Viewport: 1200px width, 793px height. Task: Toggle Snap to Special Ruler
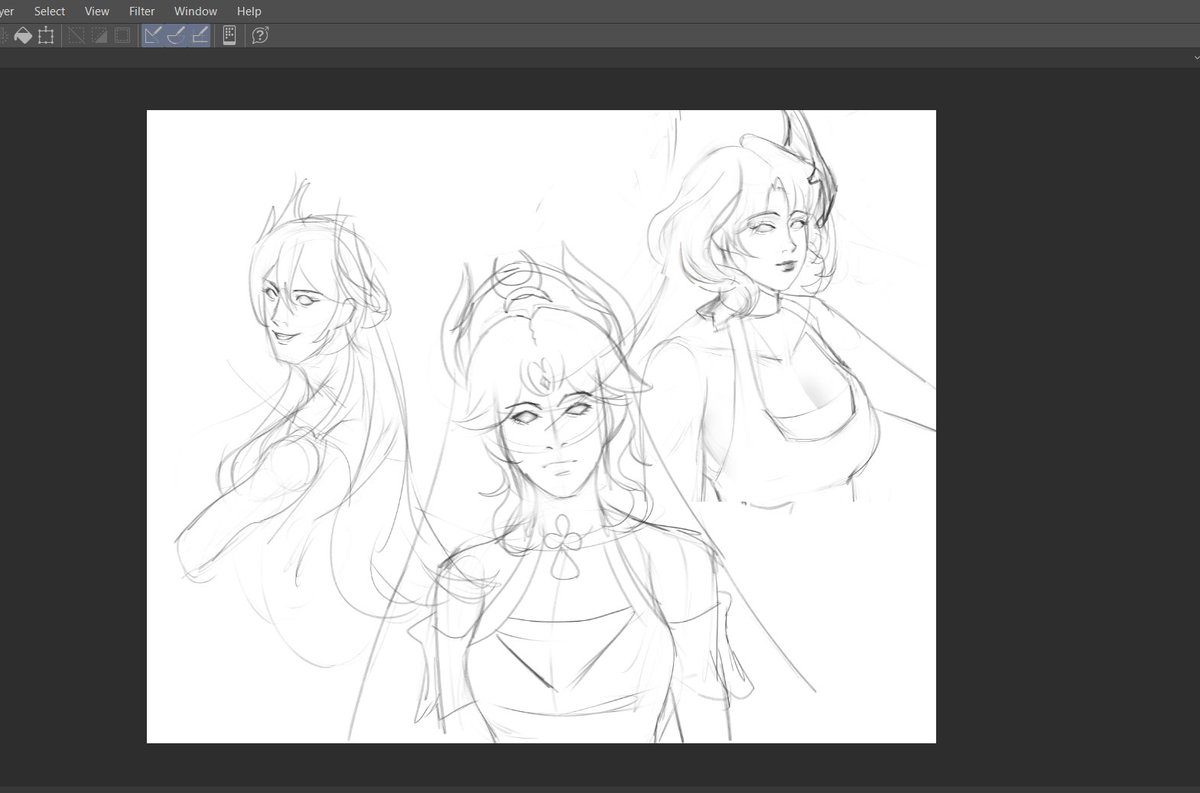176,36
